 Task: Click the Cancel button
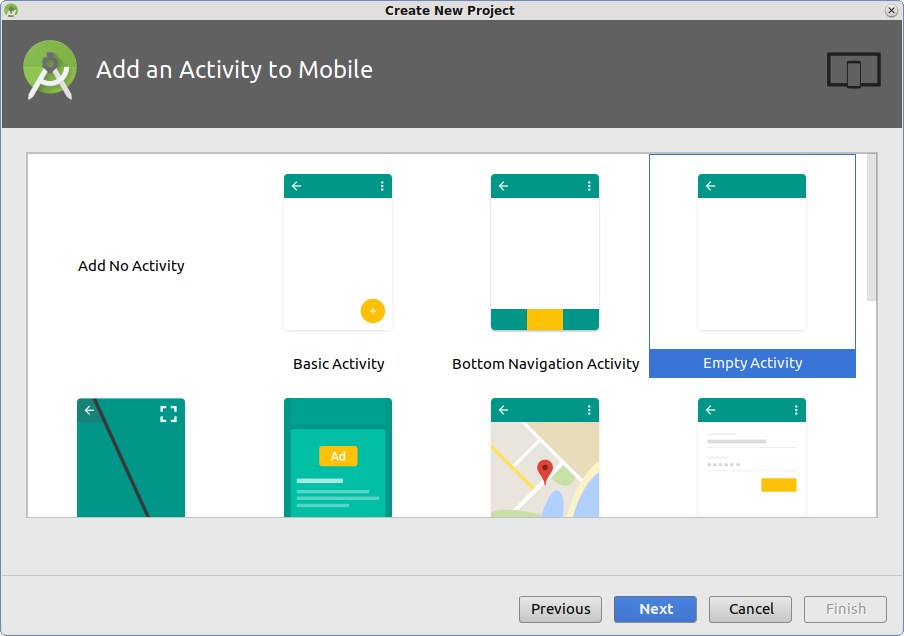[750, 609]
